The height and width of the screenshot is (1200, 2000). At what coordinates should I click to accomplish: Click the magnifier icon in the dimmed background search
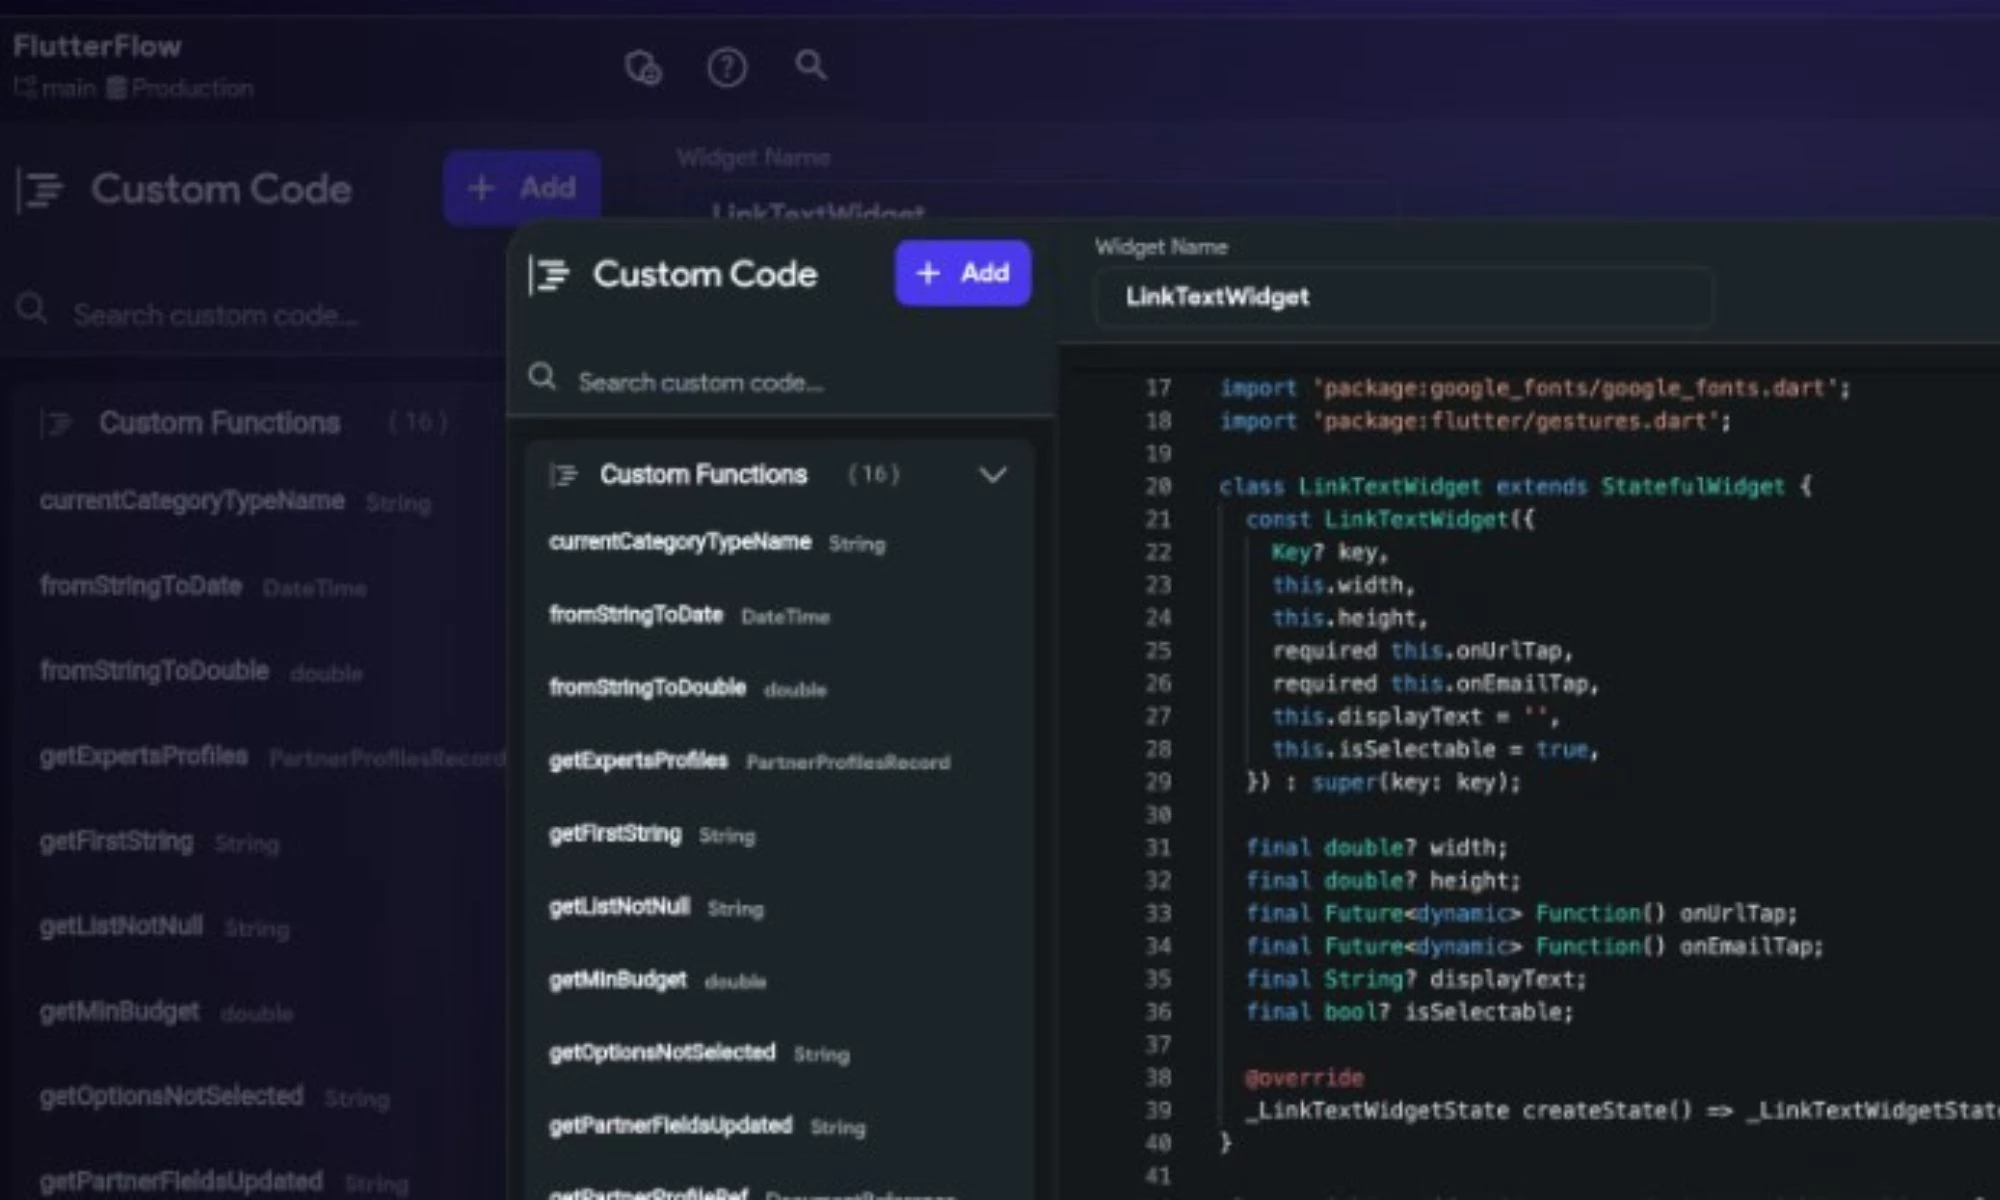[31, 308]
